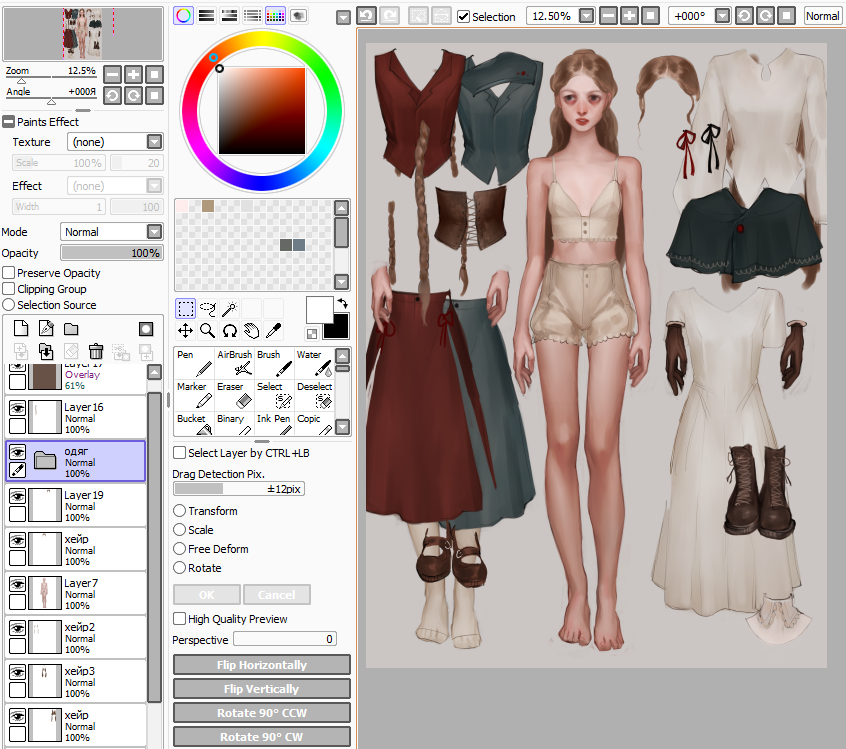This screenshot has width=846, height=749.
Task: Choose the Select pen tool
Action: (x=274, y=396)
